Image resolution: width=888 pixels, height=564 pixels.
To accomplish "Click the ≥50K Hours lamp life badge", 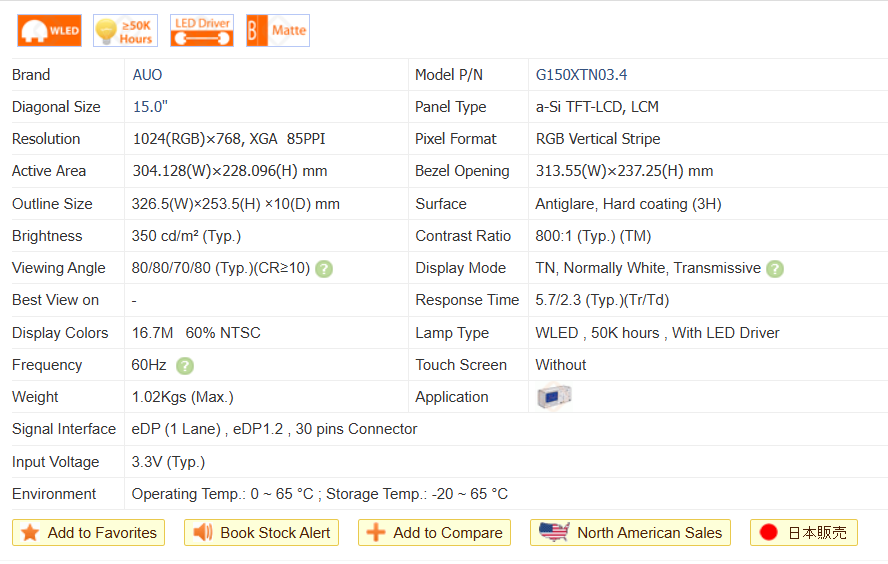I will pyautogui.click(x=125, y=30).
